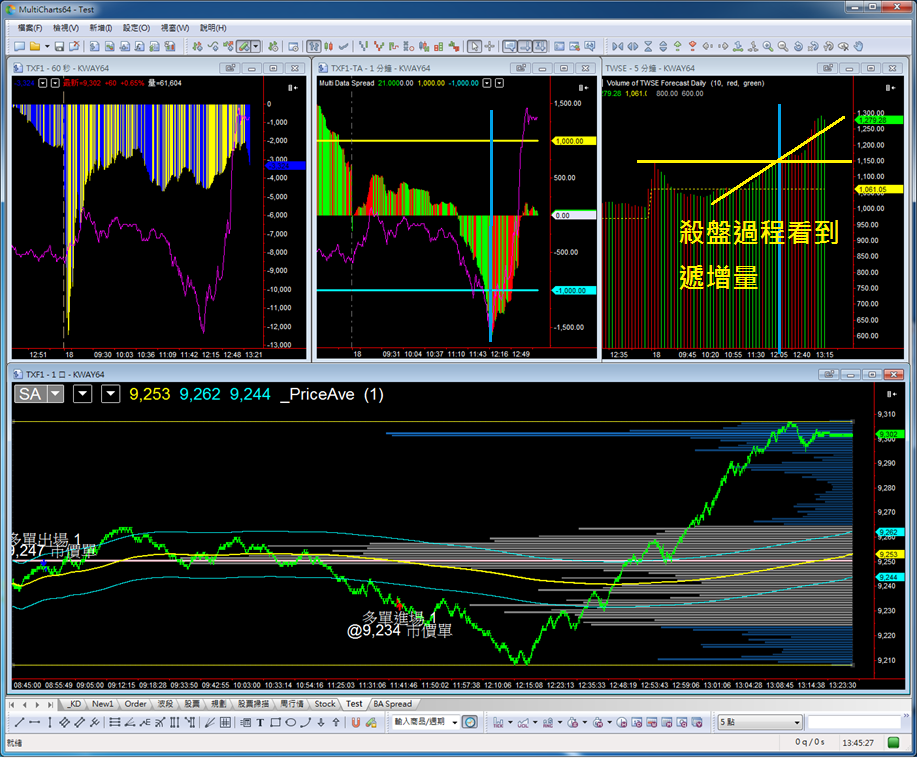Select the hand pan tool

(859, 46)
